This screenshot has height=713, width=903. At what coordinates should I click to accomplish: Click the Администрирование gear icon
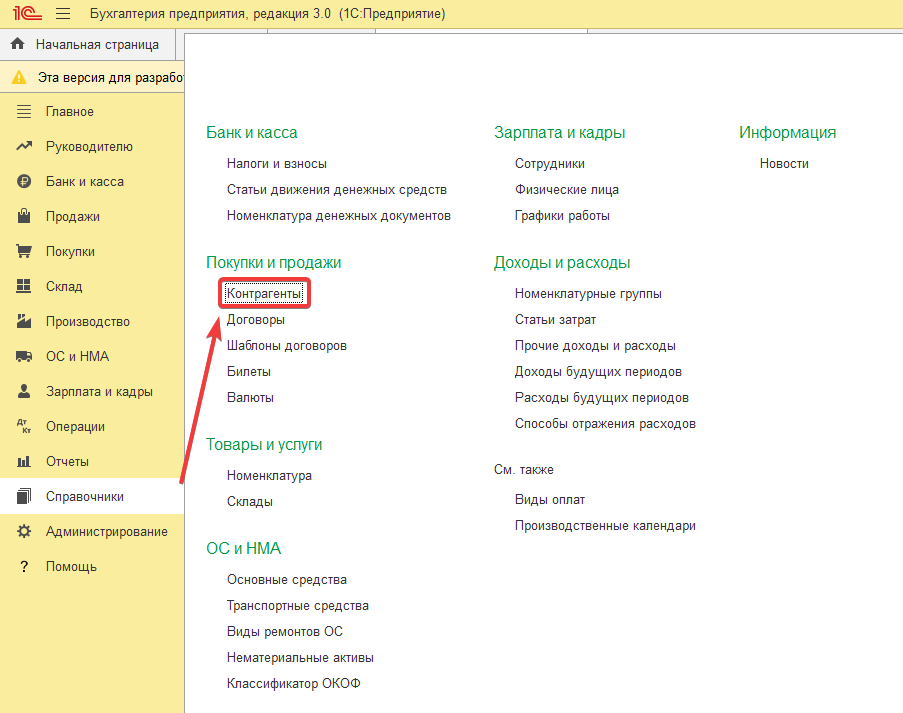(24, 532)
